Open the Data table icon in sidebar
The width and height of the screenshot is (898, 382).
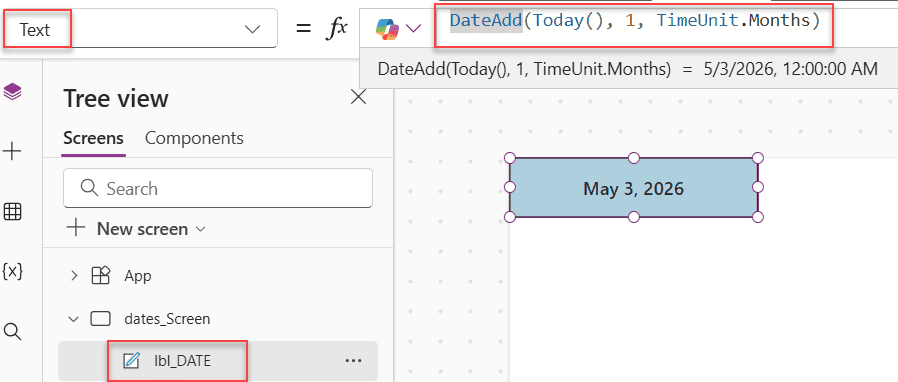[13, 212]
